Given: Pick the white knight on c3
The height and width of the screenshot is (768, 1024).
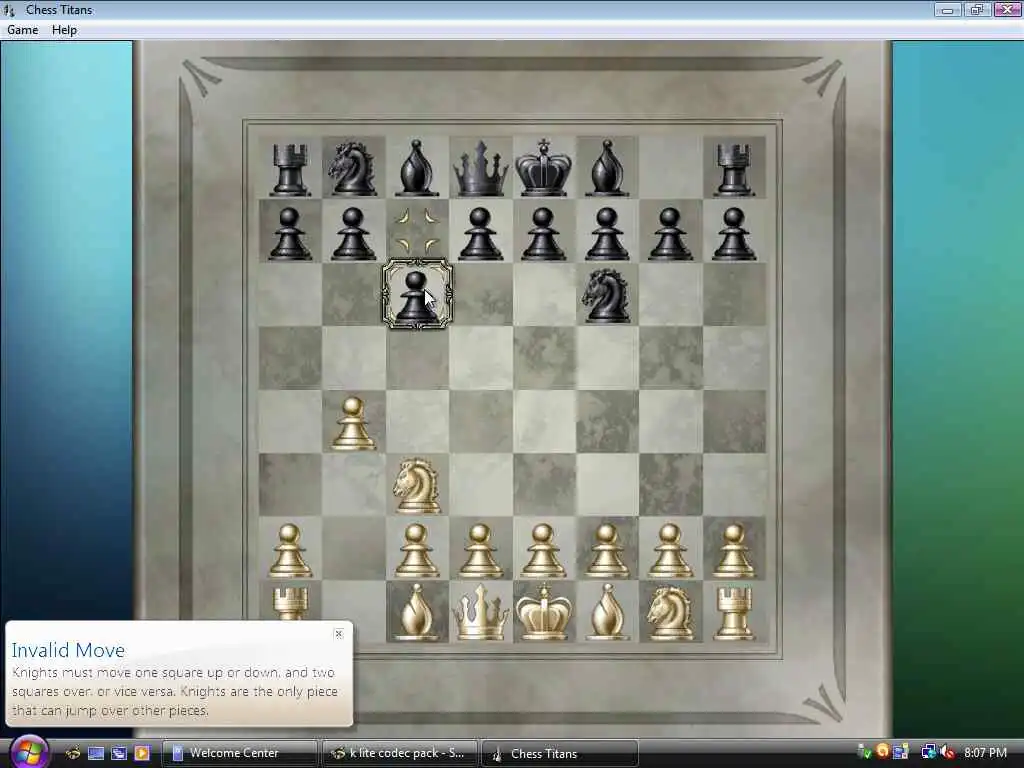Looking at the screenshot, I should [x=417, y=486].
